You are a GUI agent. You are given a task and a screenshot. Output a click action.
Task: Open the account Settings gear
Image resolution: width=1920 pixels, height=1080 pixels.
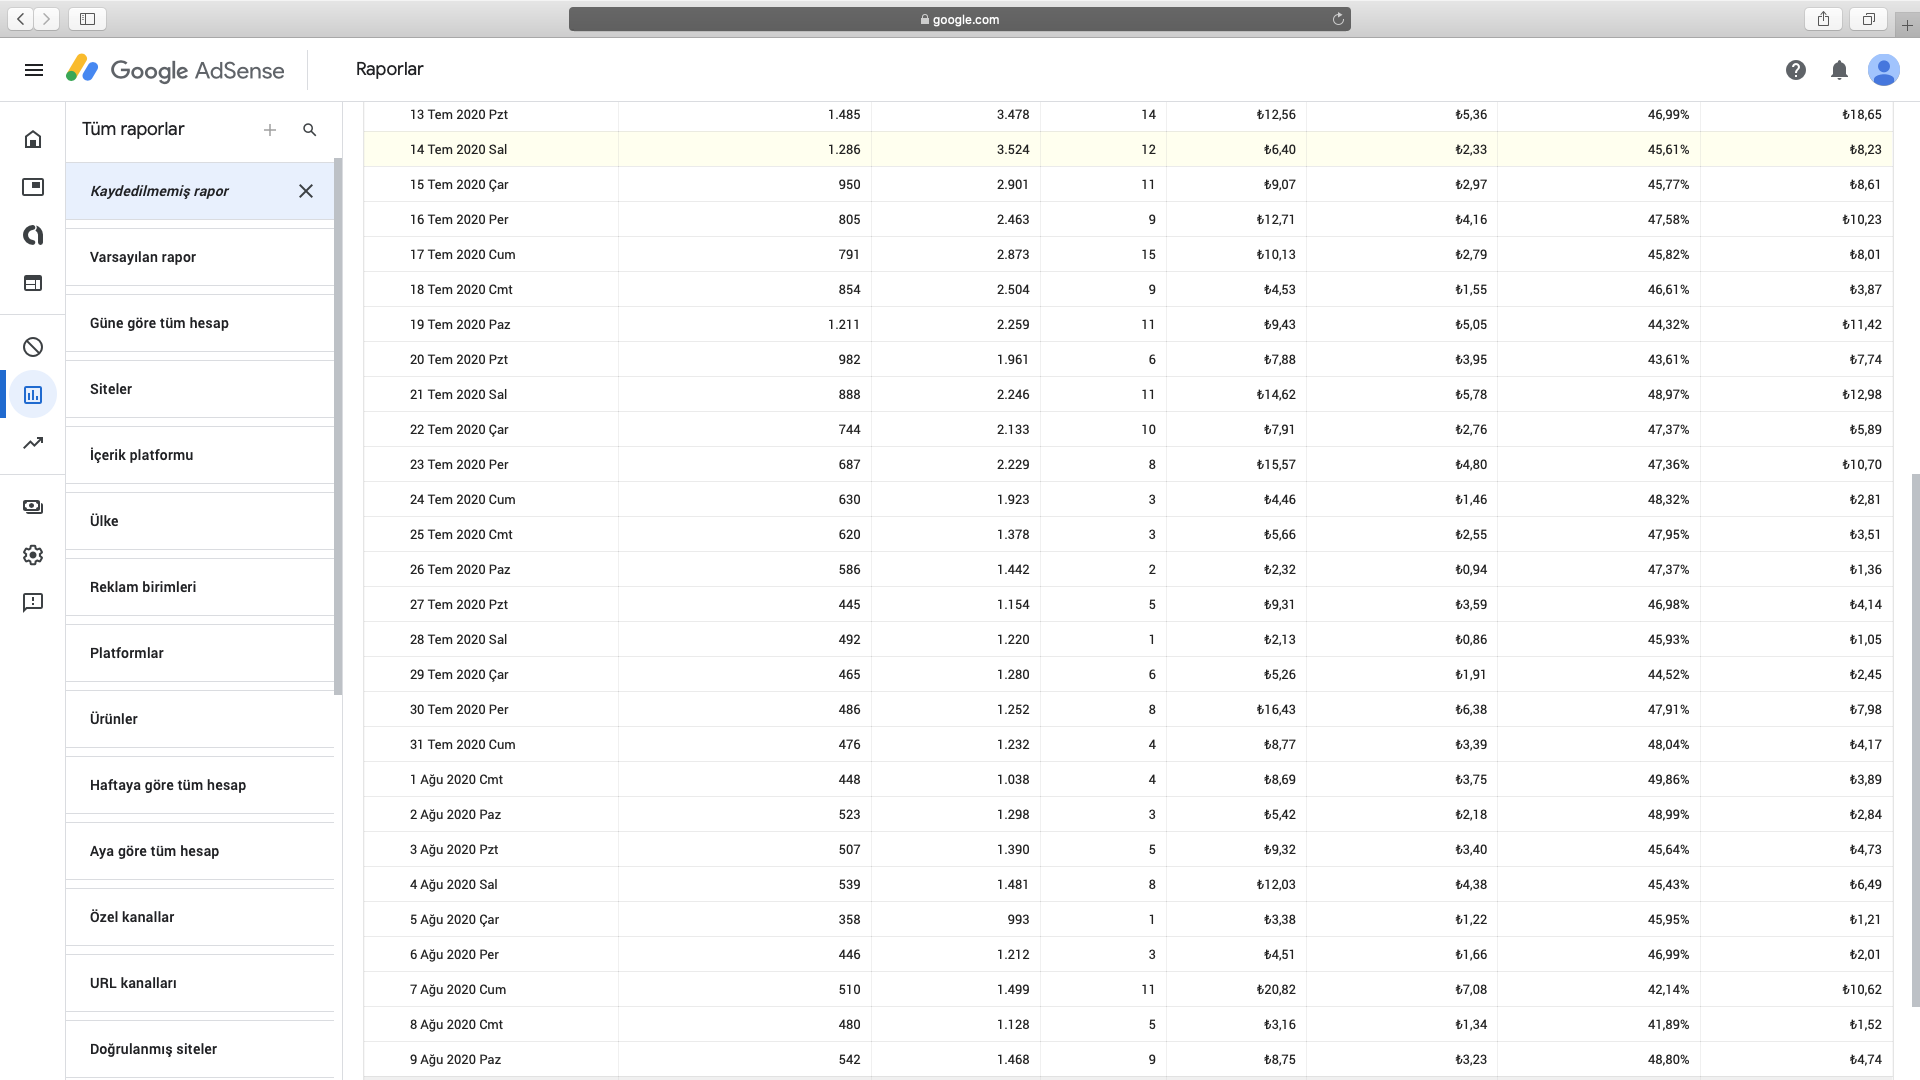tap(33, 555)
